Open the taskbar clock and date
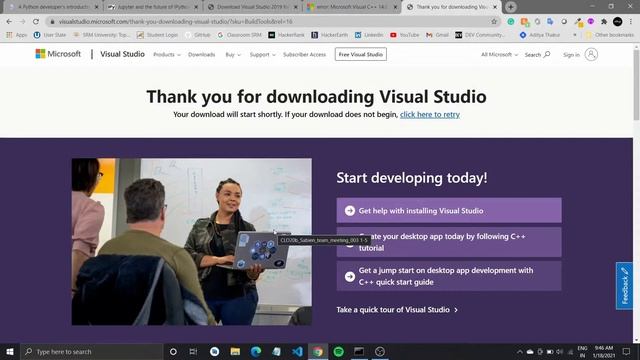 pyautogui.click(x=604, y=351)
